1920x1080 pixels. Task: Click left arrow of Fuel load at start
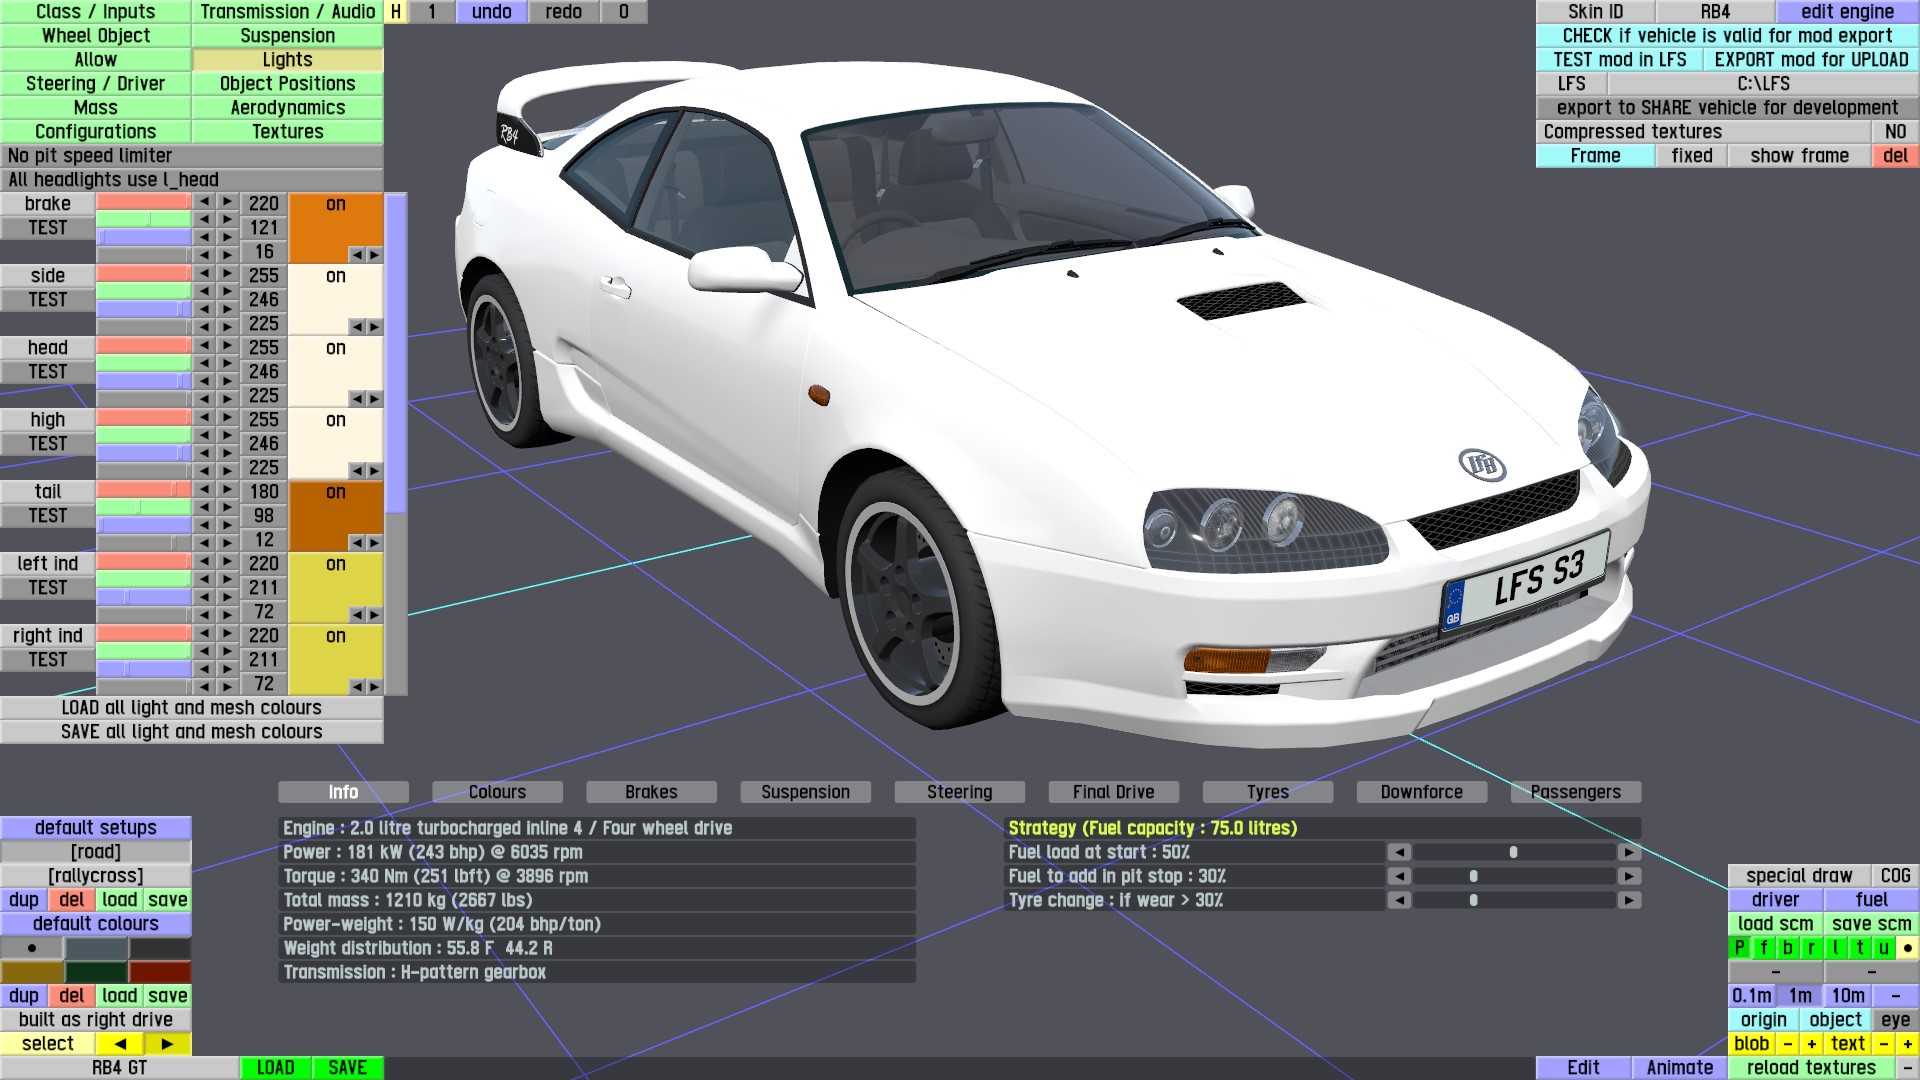[x=1399, y=852]
